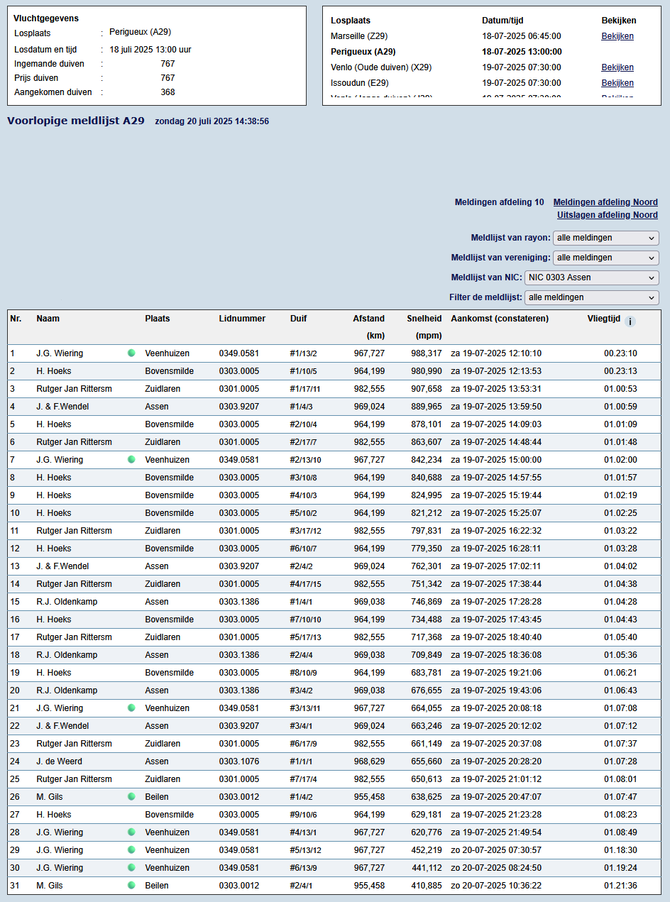
Task: Click Bovensmilde in row 19
Action: click(x=169, y=672)
